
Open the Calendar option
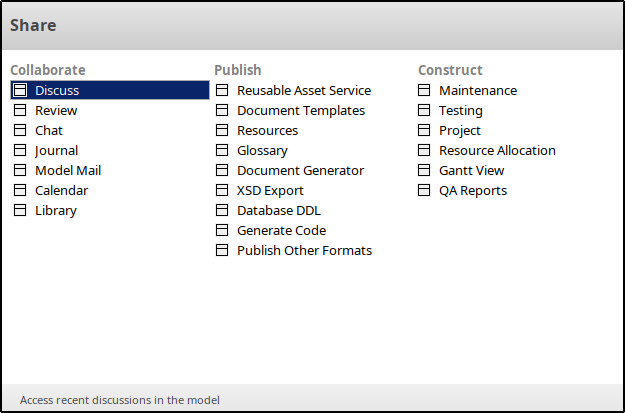tap(61, 190)
